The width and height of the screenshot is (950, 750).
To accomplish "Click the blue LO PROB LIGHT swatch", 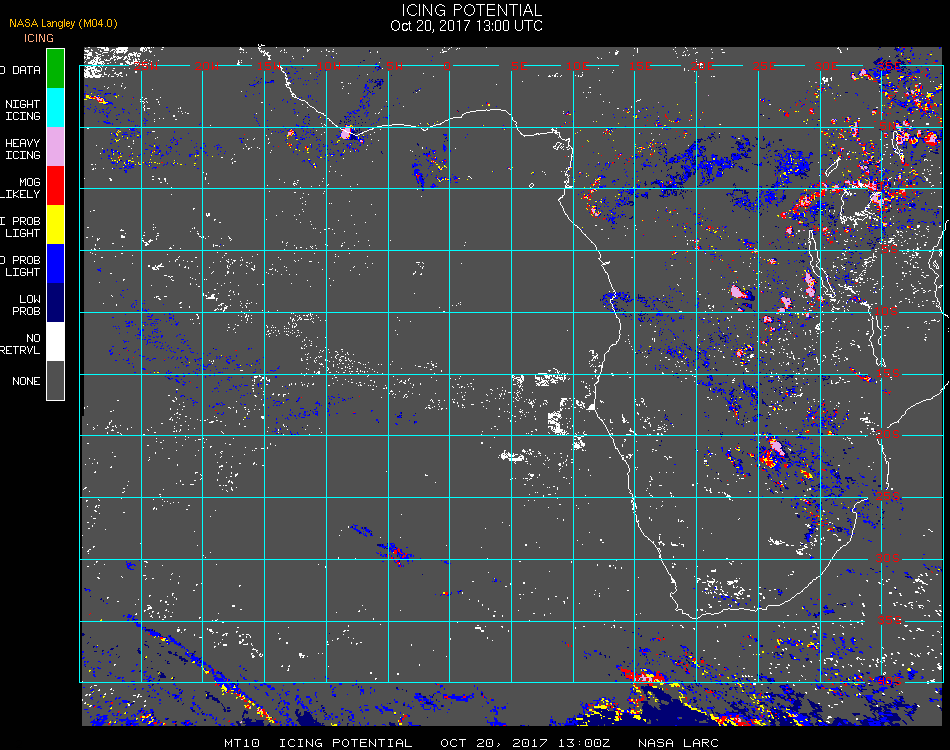I will tap(55, 264).
